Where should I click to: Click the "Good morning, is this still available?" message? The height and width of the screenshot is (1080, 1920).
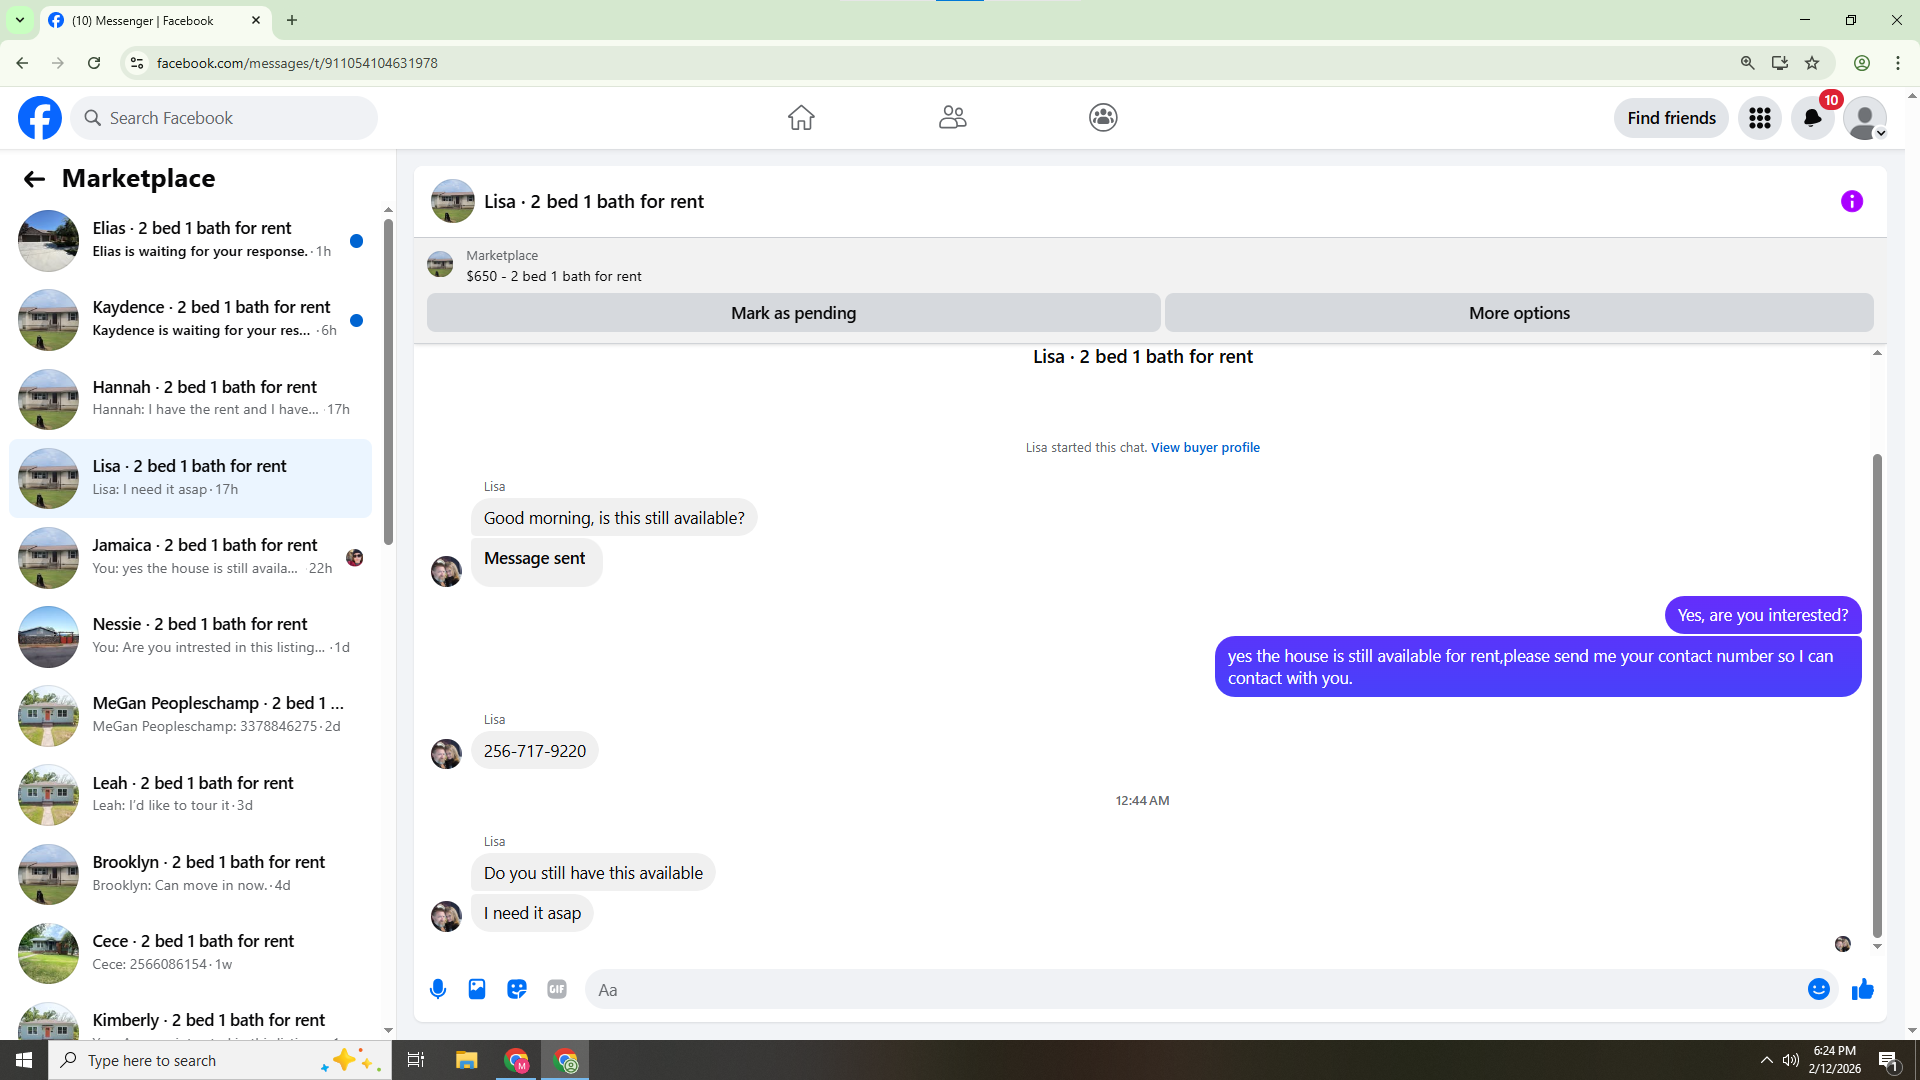(x=614, y=519)
